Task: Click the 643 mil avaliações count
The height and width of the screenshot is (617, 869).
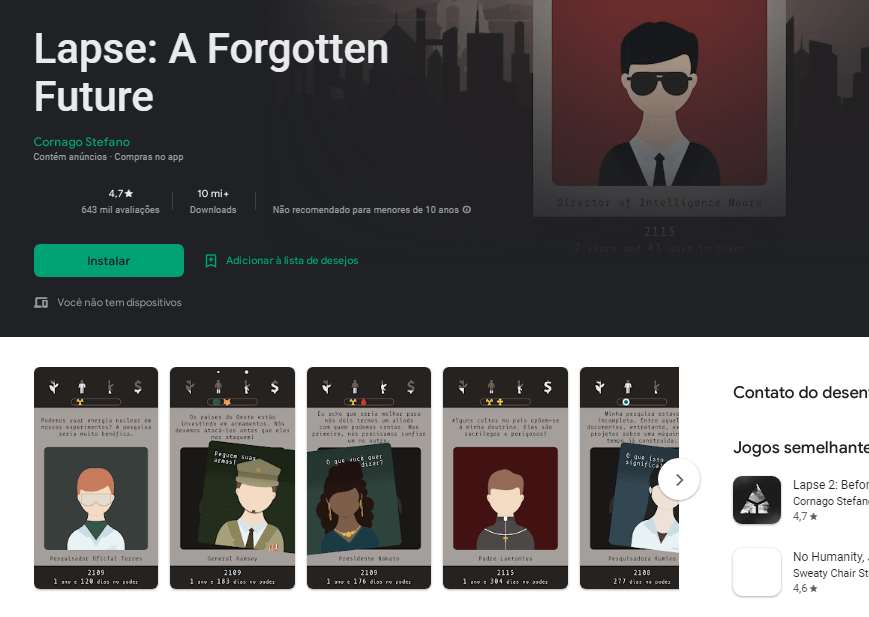Action: 120,210
